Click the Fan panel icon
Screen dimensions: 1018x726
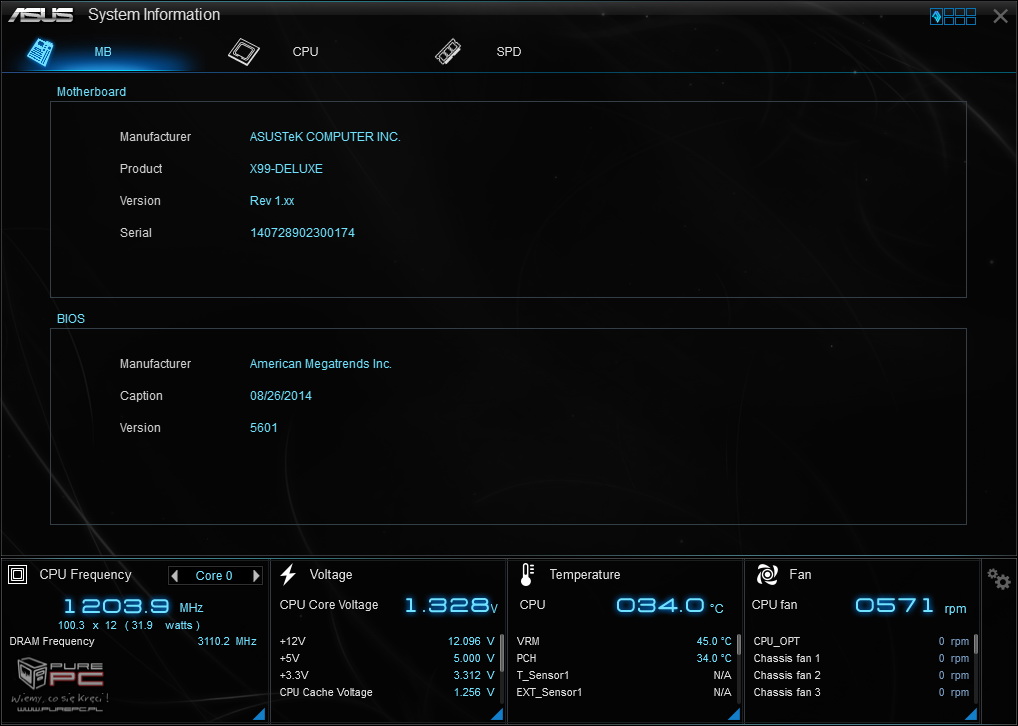click(x=767, y=575)
